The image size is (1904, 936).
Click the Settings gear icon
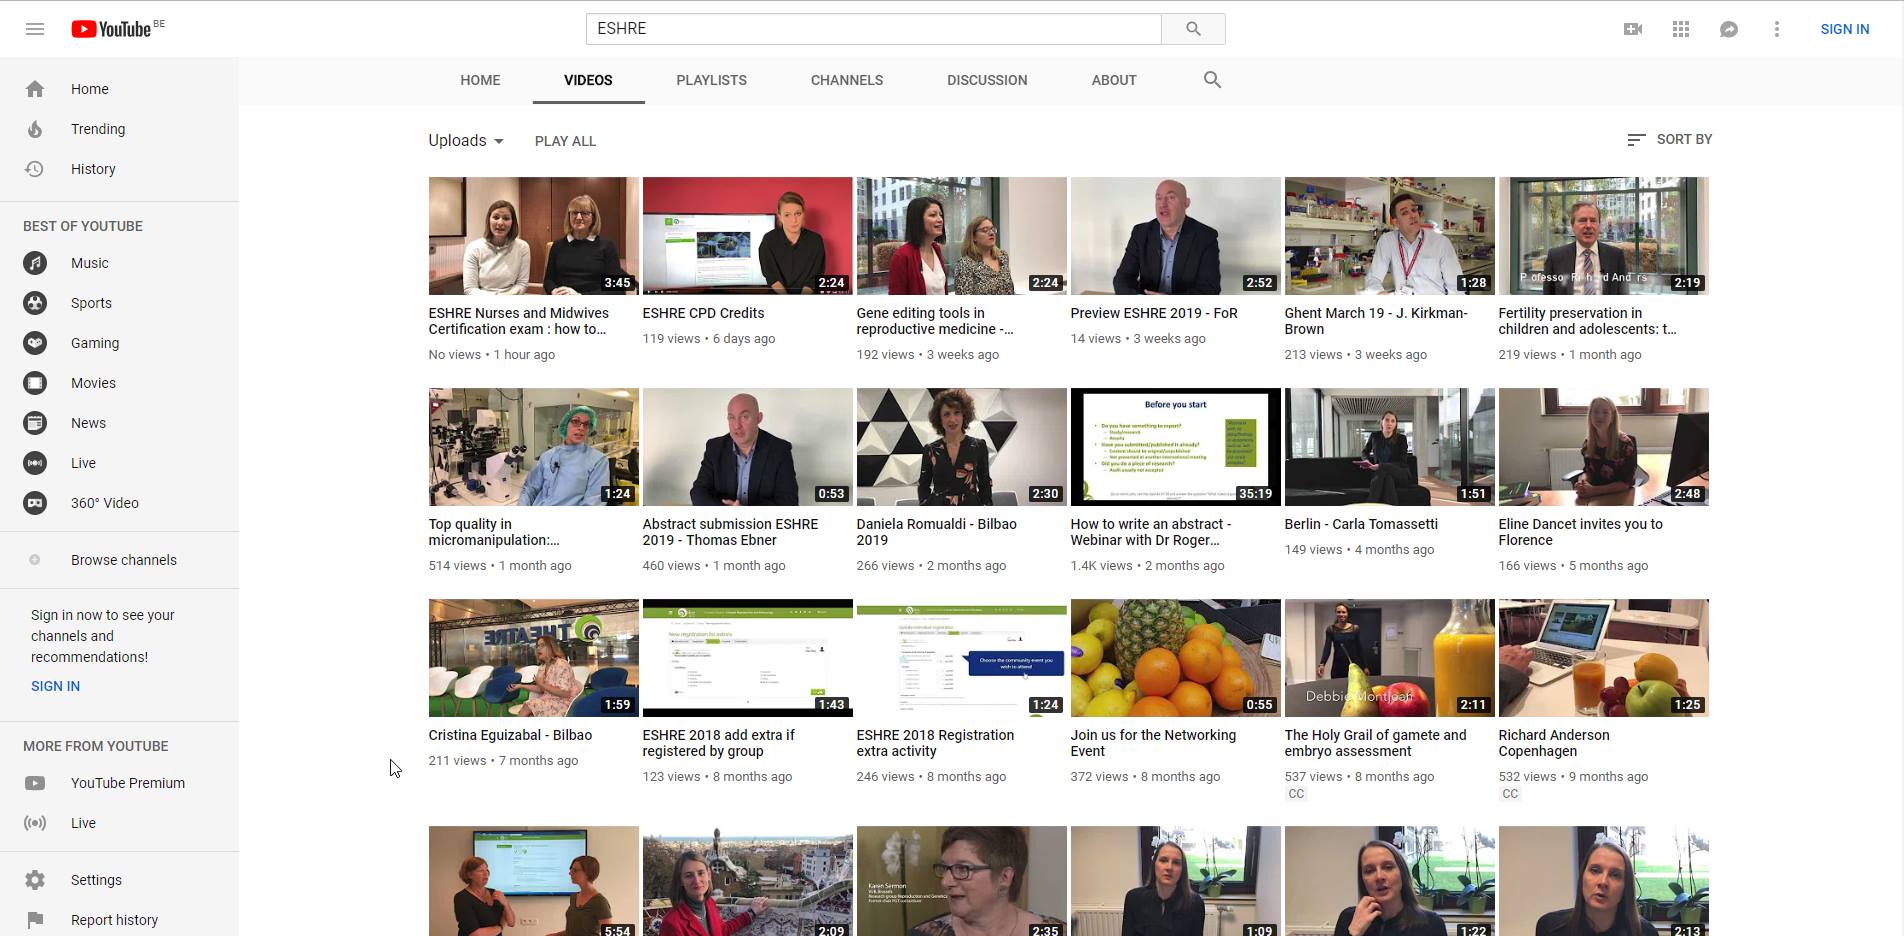click(35, 880)
